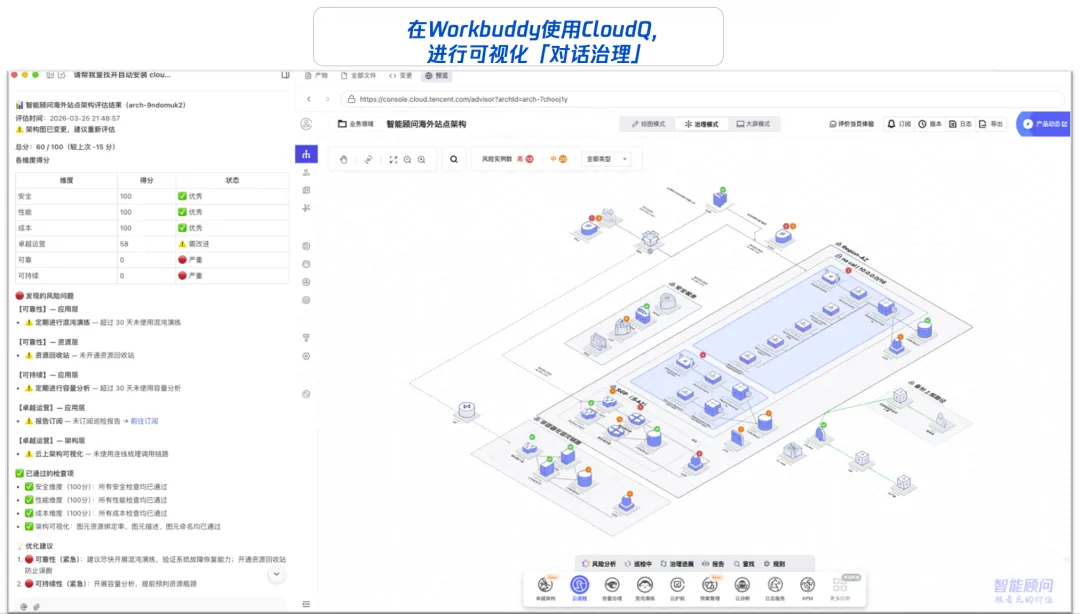
Task: Select the 查找 tab above the dock
Action: 744,564
